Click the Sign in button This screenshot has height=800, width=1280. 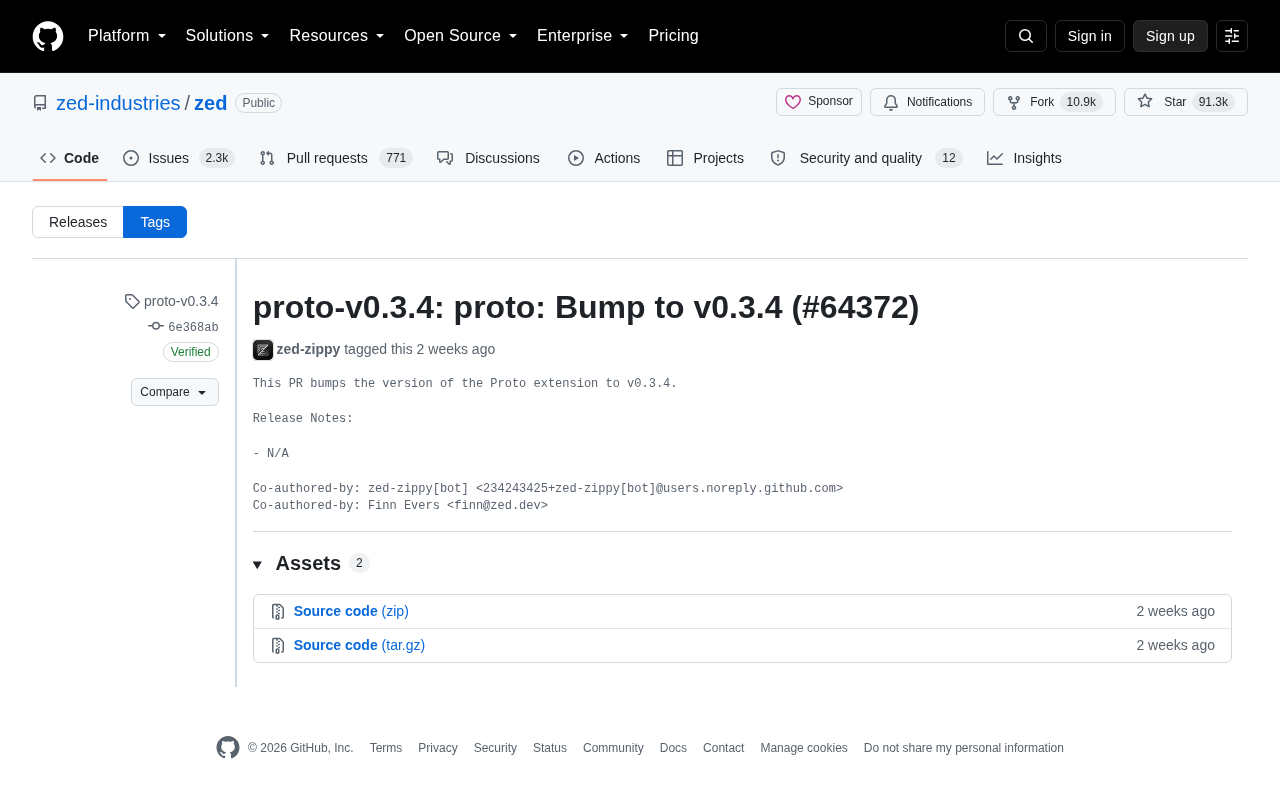pos(1090,36)
